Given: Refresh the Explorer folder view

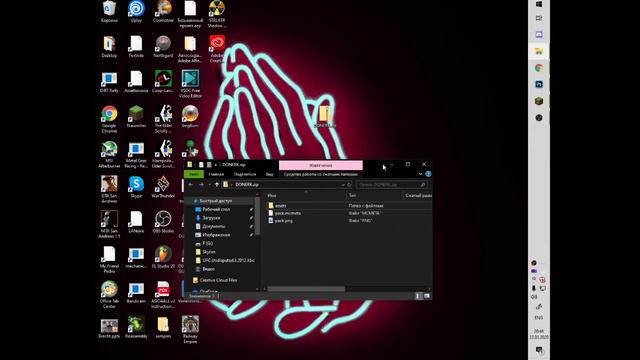Looking at the screenshot, I should [x=349, y=185].
